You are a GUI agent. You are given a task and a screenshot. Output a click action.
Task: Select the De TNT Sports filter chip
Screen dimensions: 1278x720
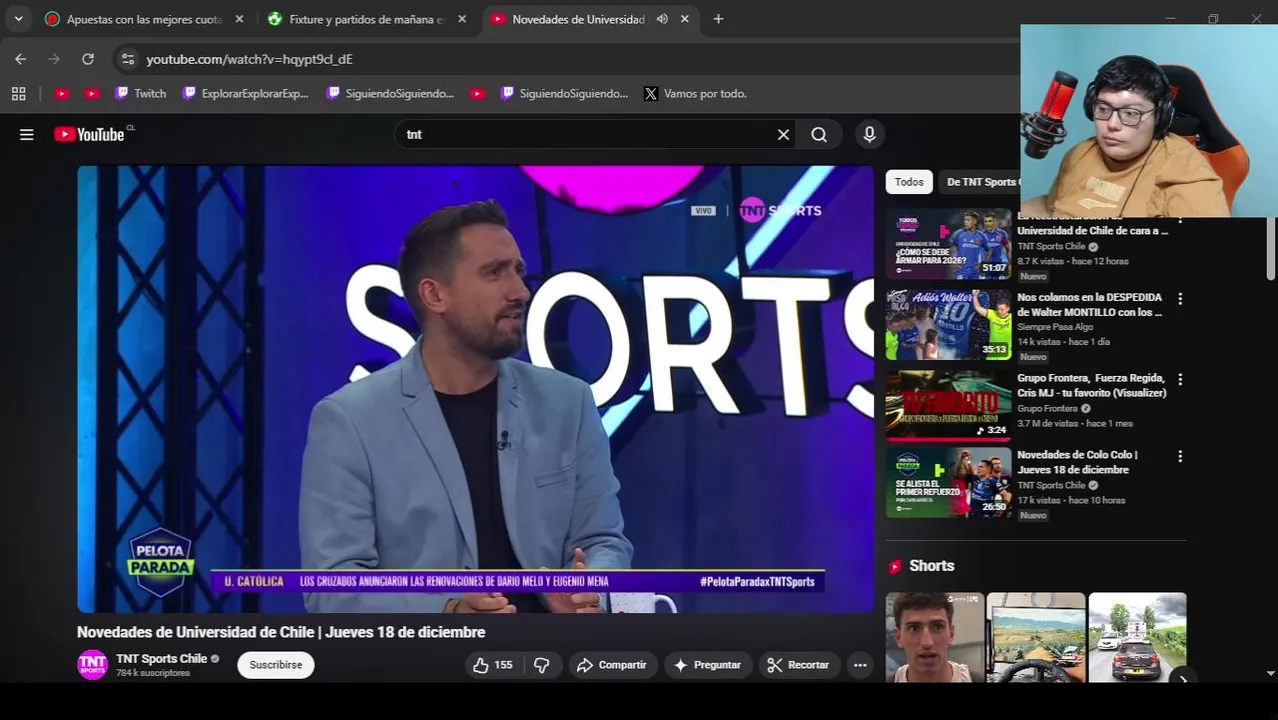click(982, 182)
